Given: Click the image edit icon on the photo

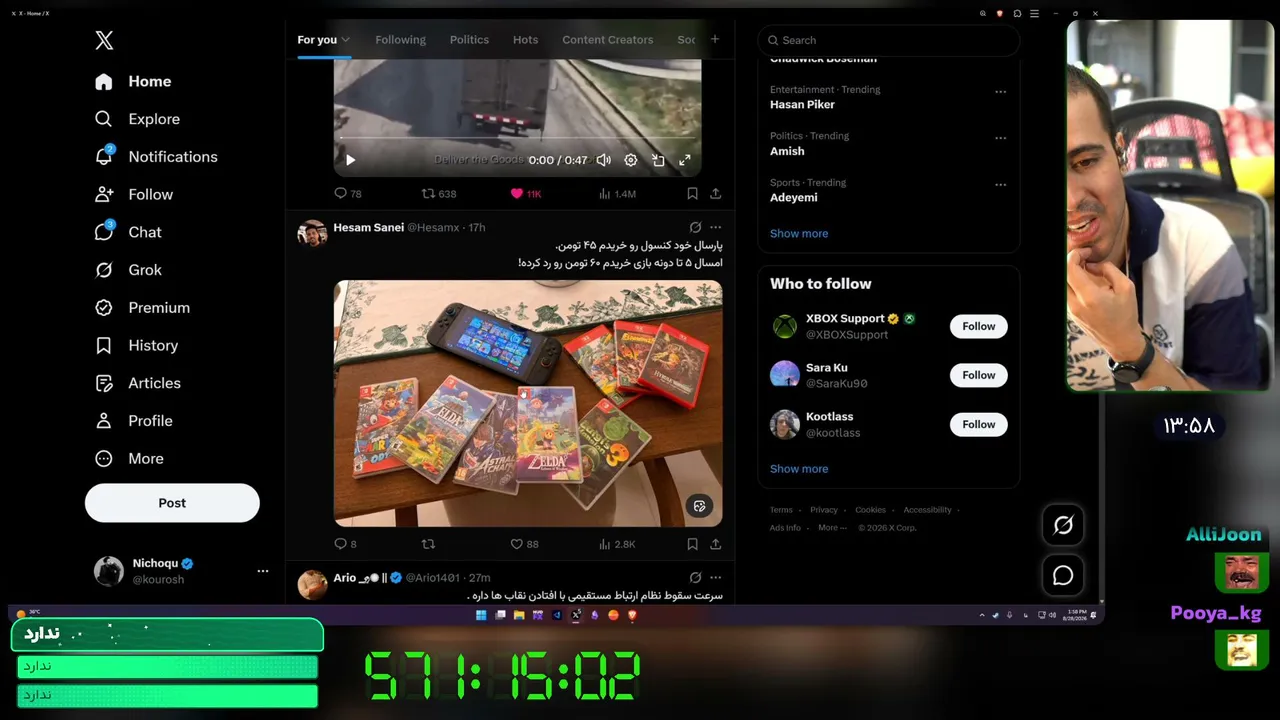Looking at the screenshot, I should click(699, 506).
